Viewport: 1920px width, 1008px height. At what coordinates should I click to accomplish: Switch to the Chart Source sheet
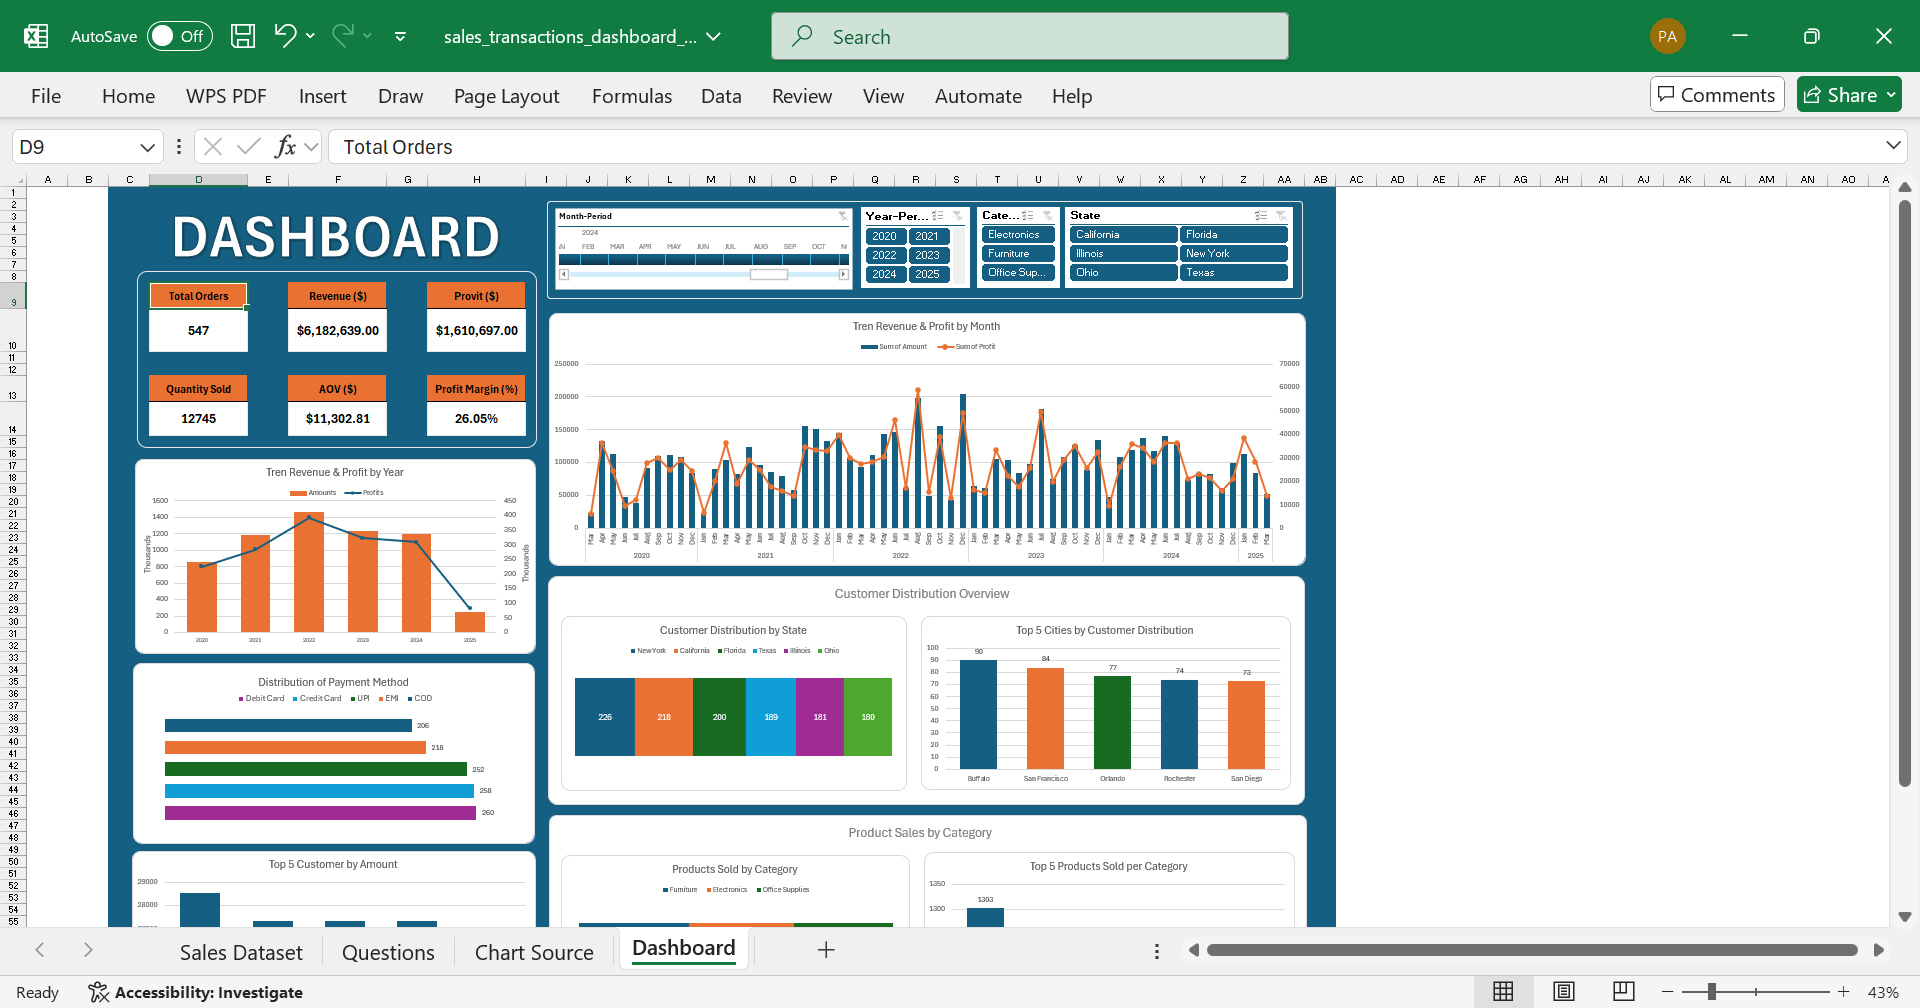tap(534, 952)
